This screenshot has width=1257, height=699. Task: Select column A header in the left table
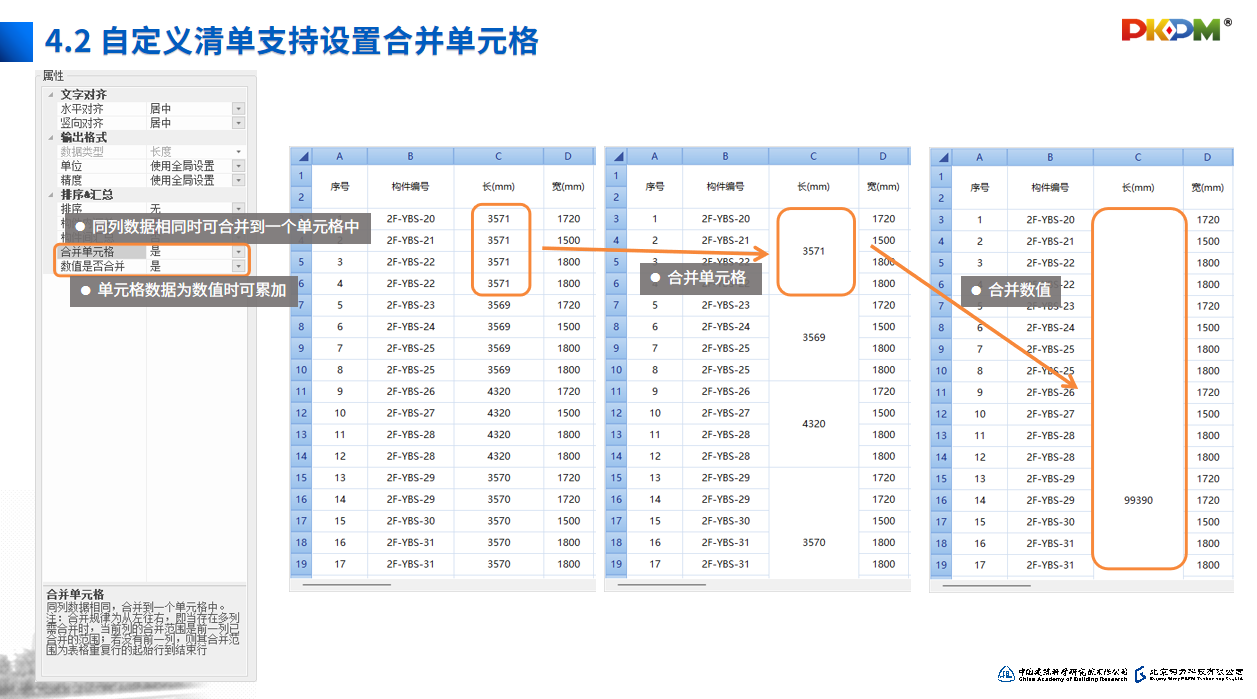(340, 156)
